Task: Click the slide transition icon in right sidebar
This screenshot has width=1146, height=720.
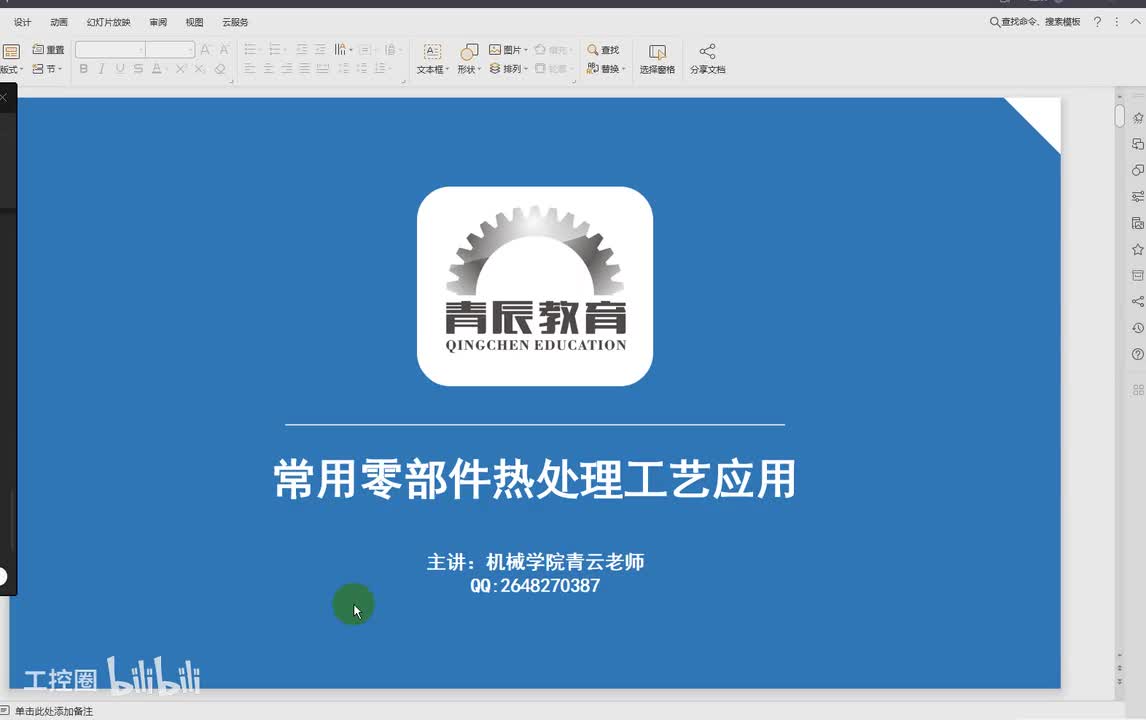Action: click(x=1137, y=144)
